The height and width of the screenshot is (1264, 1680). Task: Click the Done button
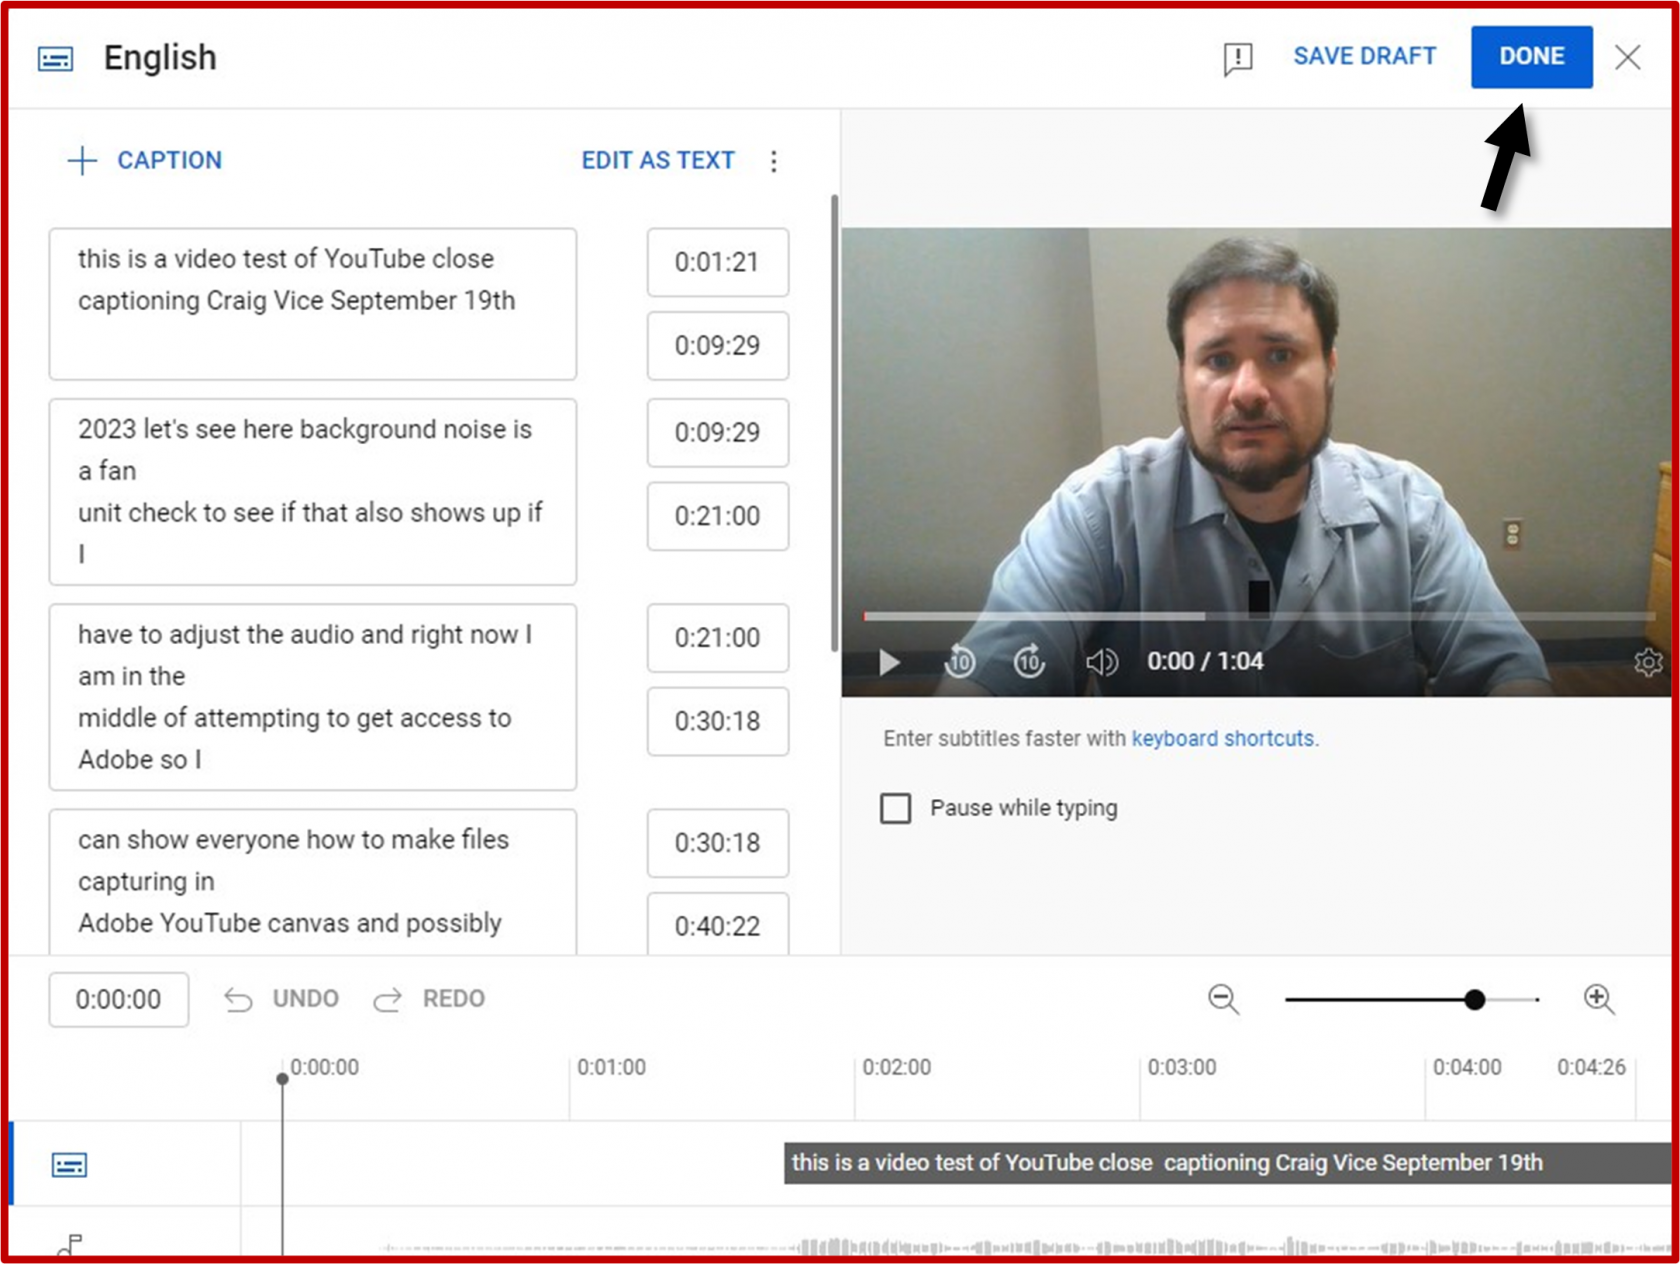(x=1531, y=57)
